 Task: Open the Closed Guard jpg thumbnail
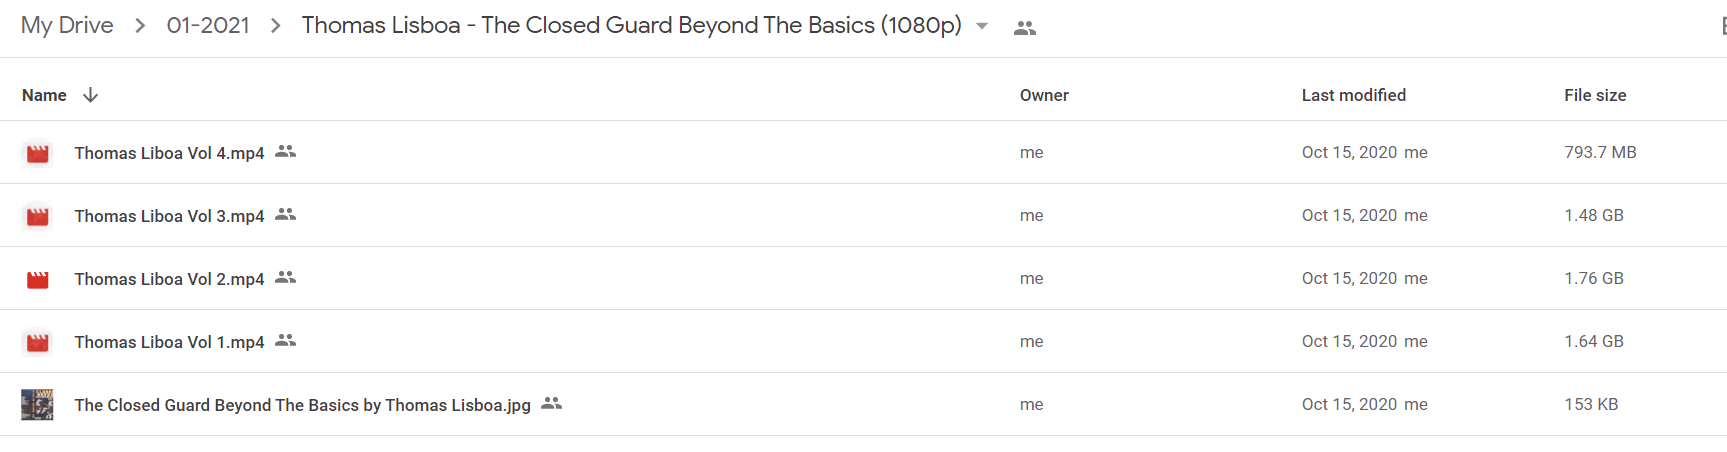37,404
